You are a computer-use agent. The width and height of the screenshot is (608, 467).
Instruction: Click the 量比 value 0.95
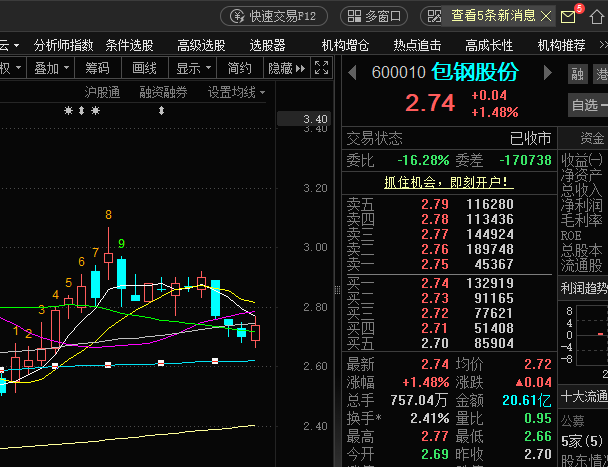pyautogui.click(x=538, y=418)
